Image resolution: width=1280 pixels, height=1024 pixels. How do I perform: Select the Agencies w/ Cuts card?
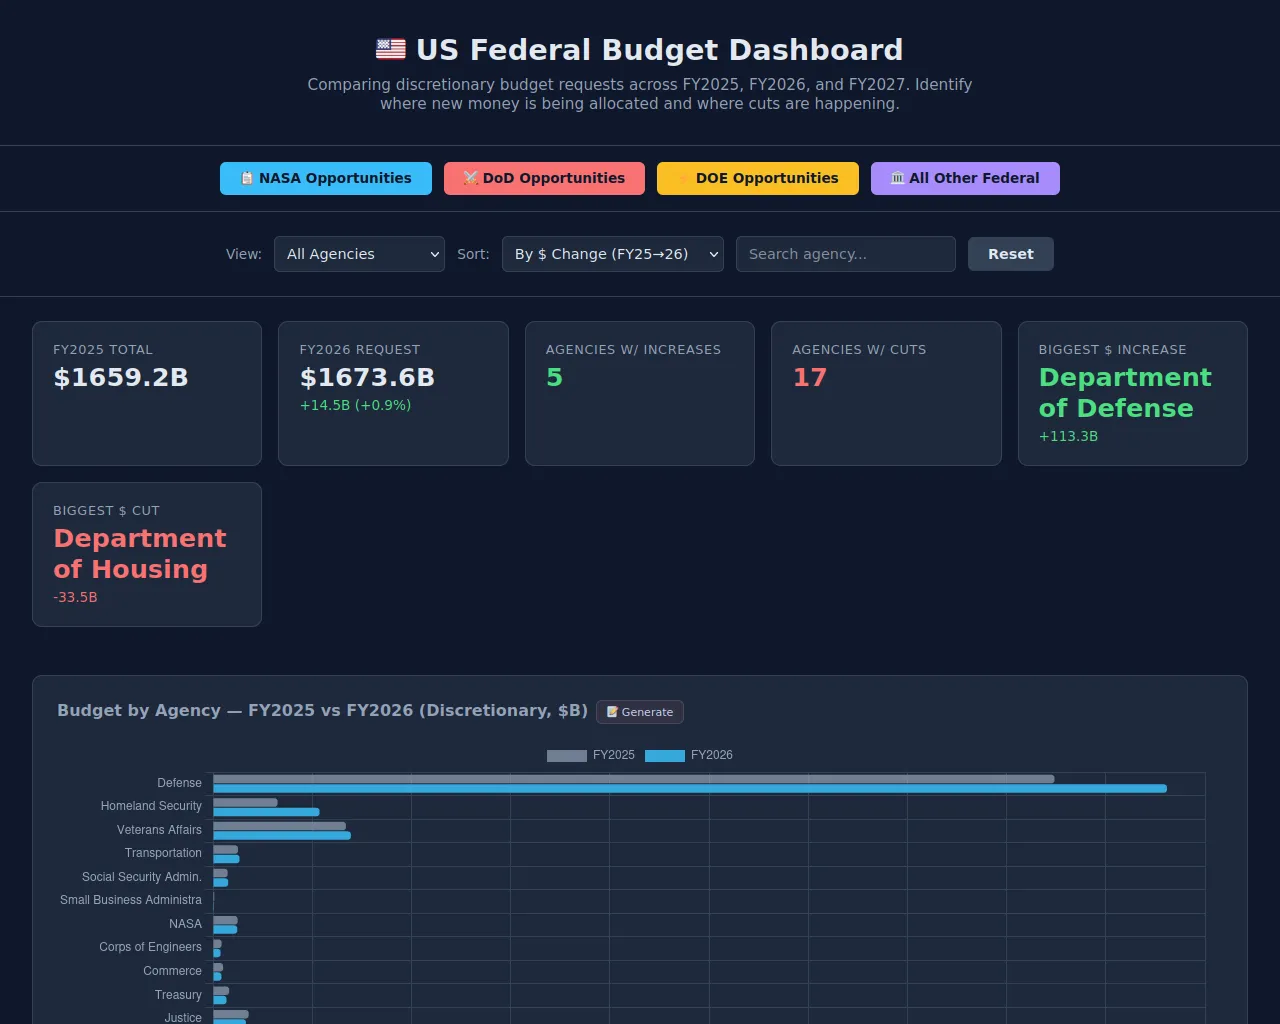tap(886, 393)
